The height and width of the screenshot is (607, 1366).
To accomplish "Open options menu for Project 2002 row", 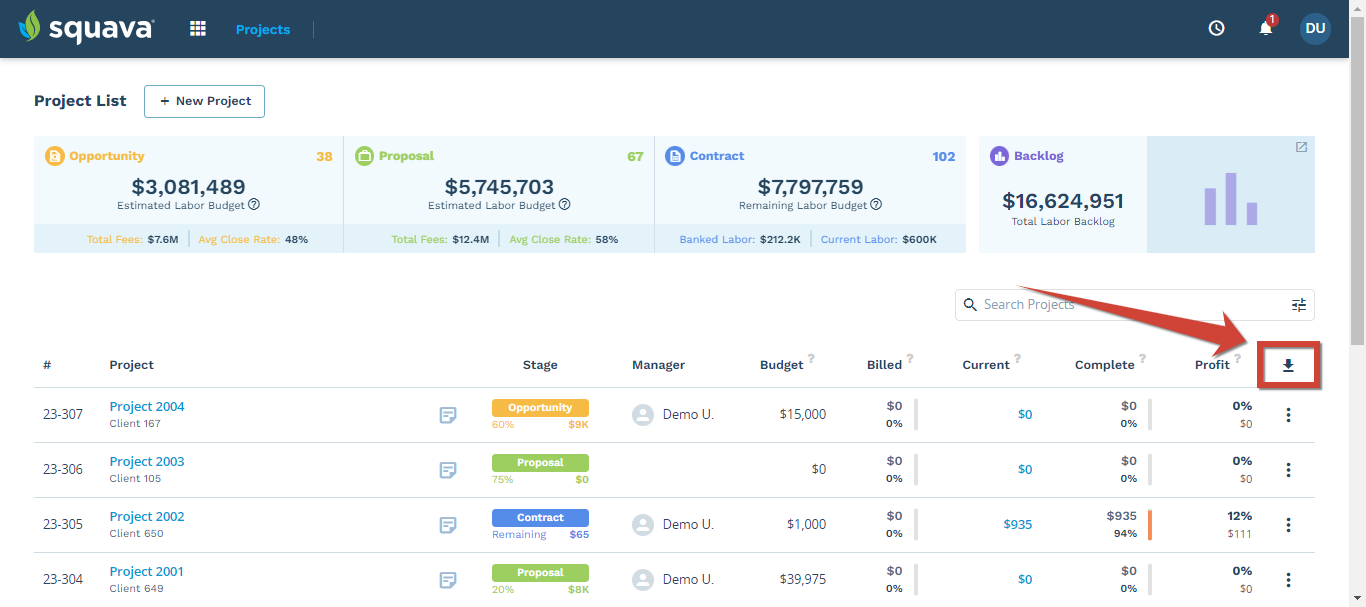I will [x=1288, y=524].
